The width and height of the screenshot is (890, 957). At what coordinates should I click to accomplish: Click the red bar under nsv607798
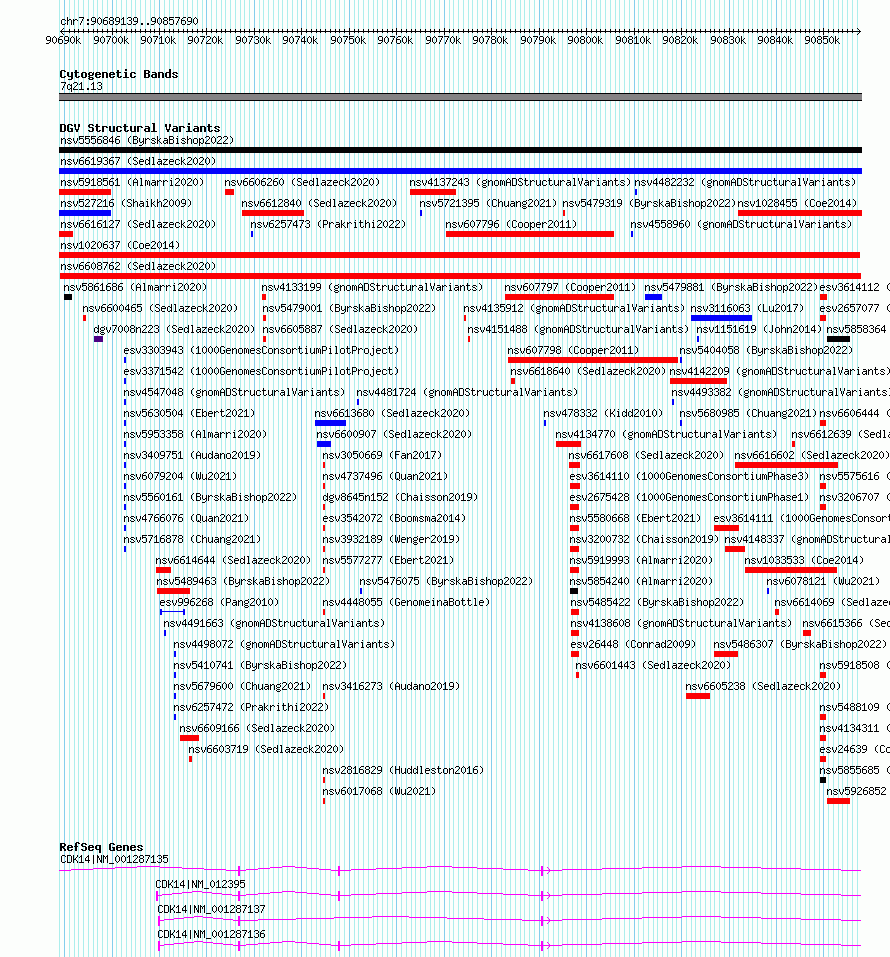tap(593, 360)
